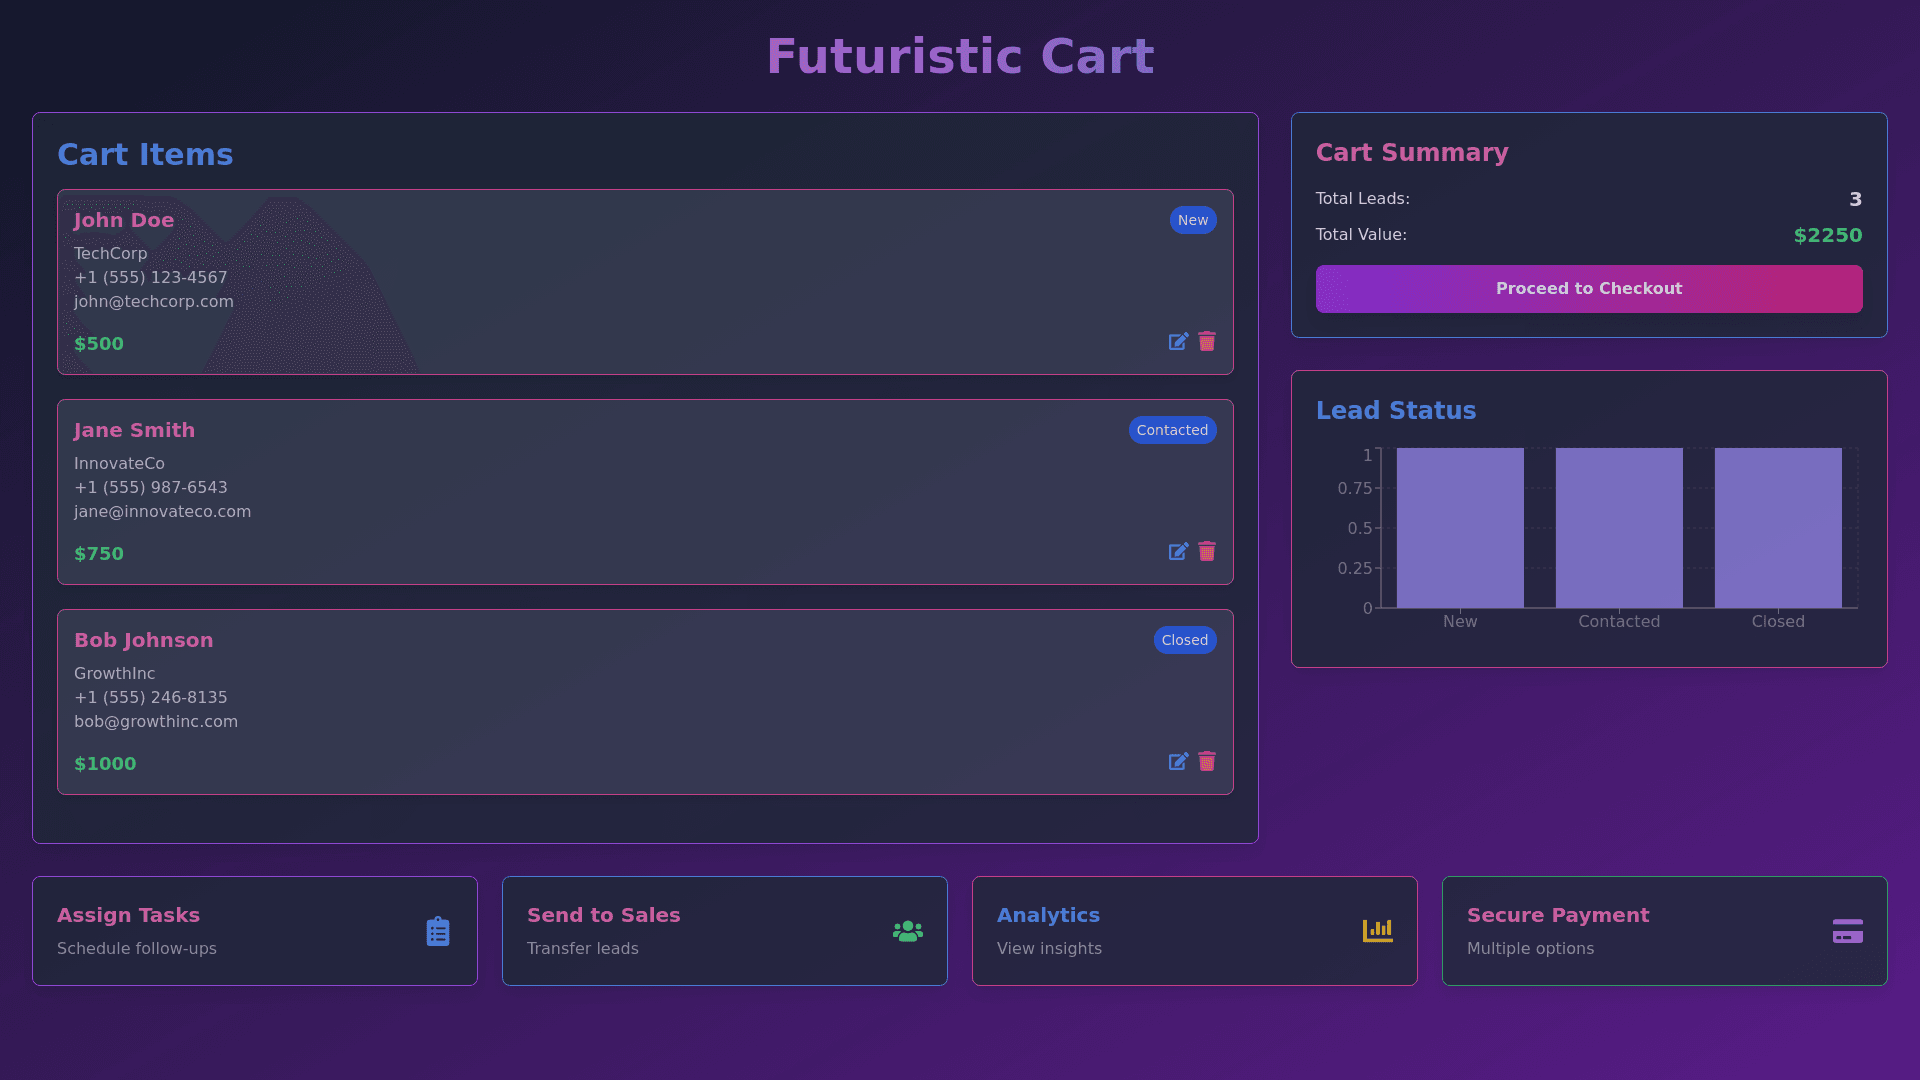Click the Send to Sales people icon
Image resolution: width=1920 pixels, height=1080 pixels.
pyautogui.click(x=907, y=931)
